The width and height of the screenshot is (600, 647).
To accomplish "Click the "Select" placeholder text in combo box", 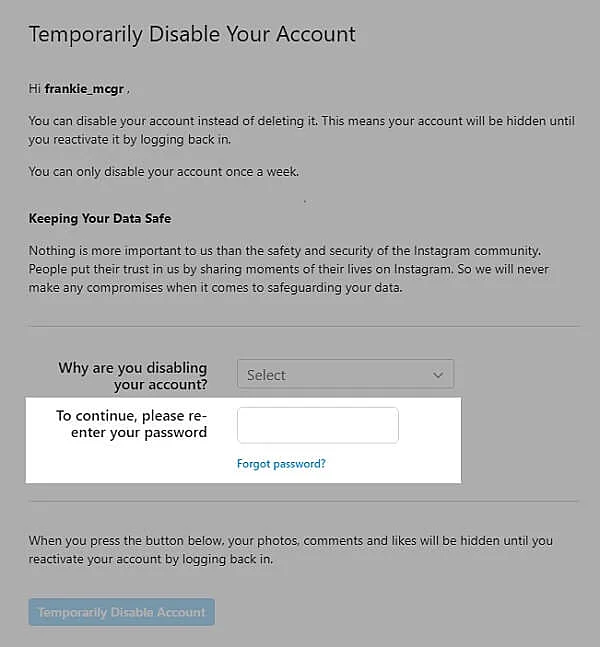I will coord(267,375).
